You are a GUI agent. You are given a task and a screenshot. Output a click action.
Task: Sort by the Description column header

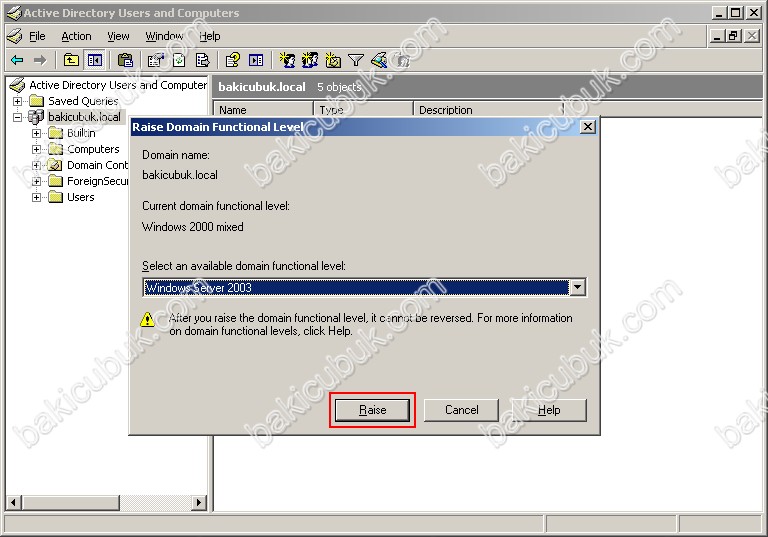click(x=489, y=110)
